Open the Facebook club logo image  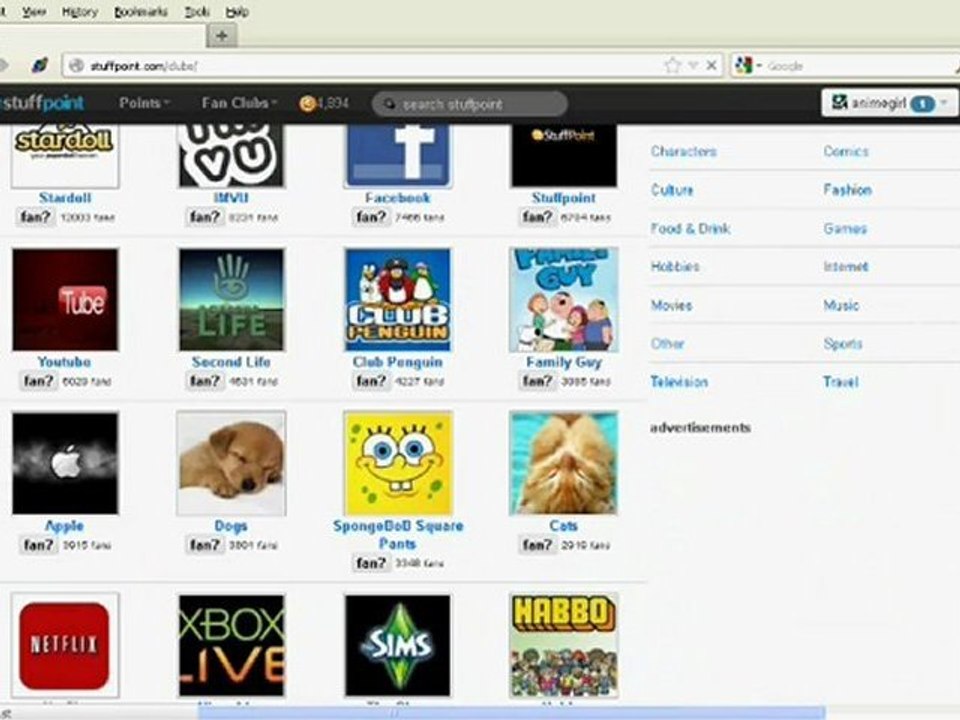coord(398,156)
